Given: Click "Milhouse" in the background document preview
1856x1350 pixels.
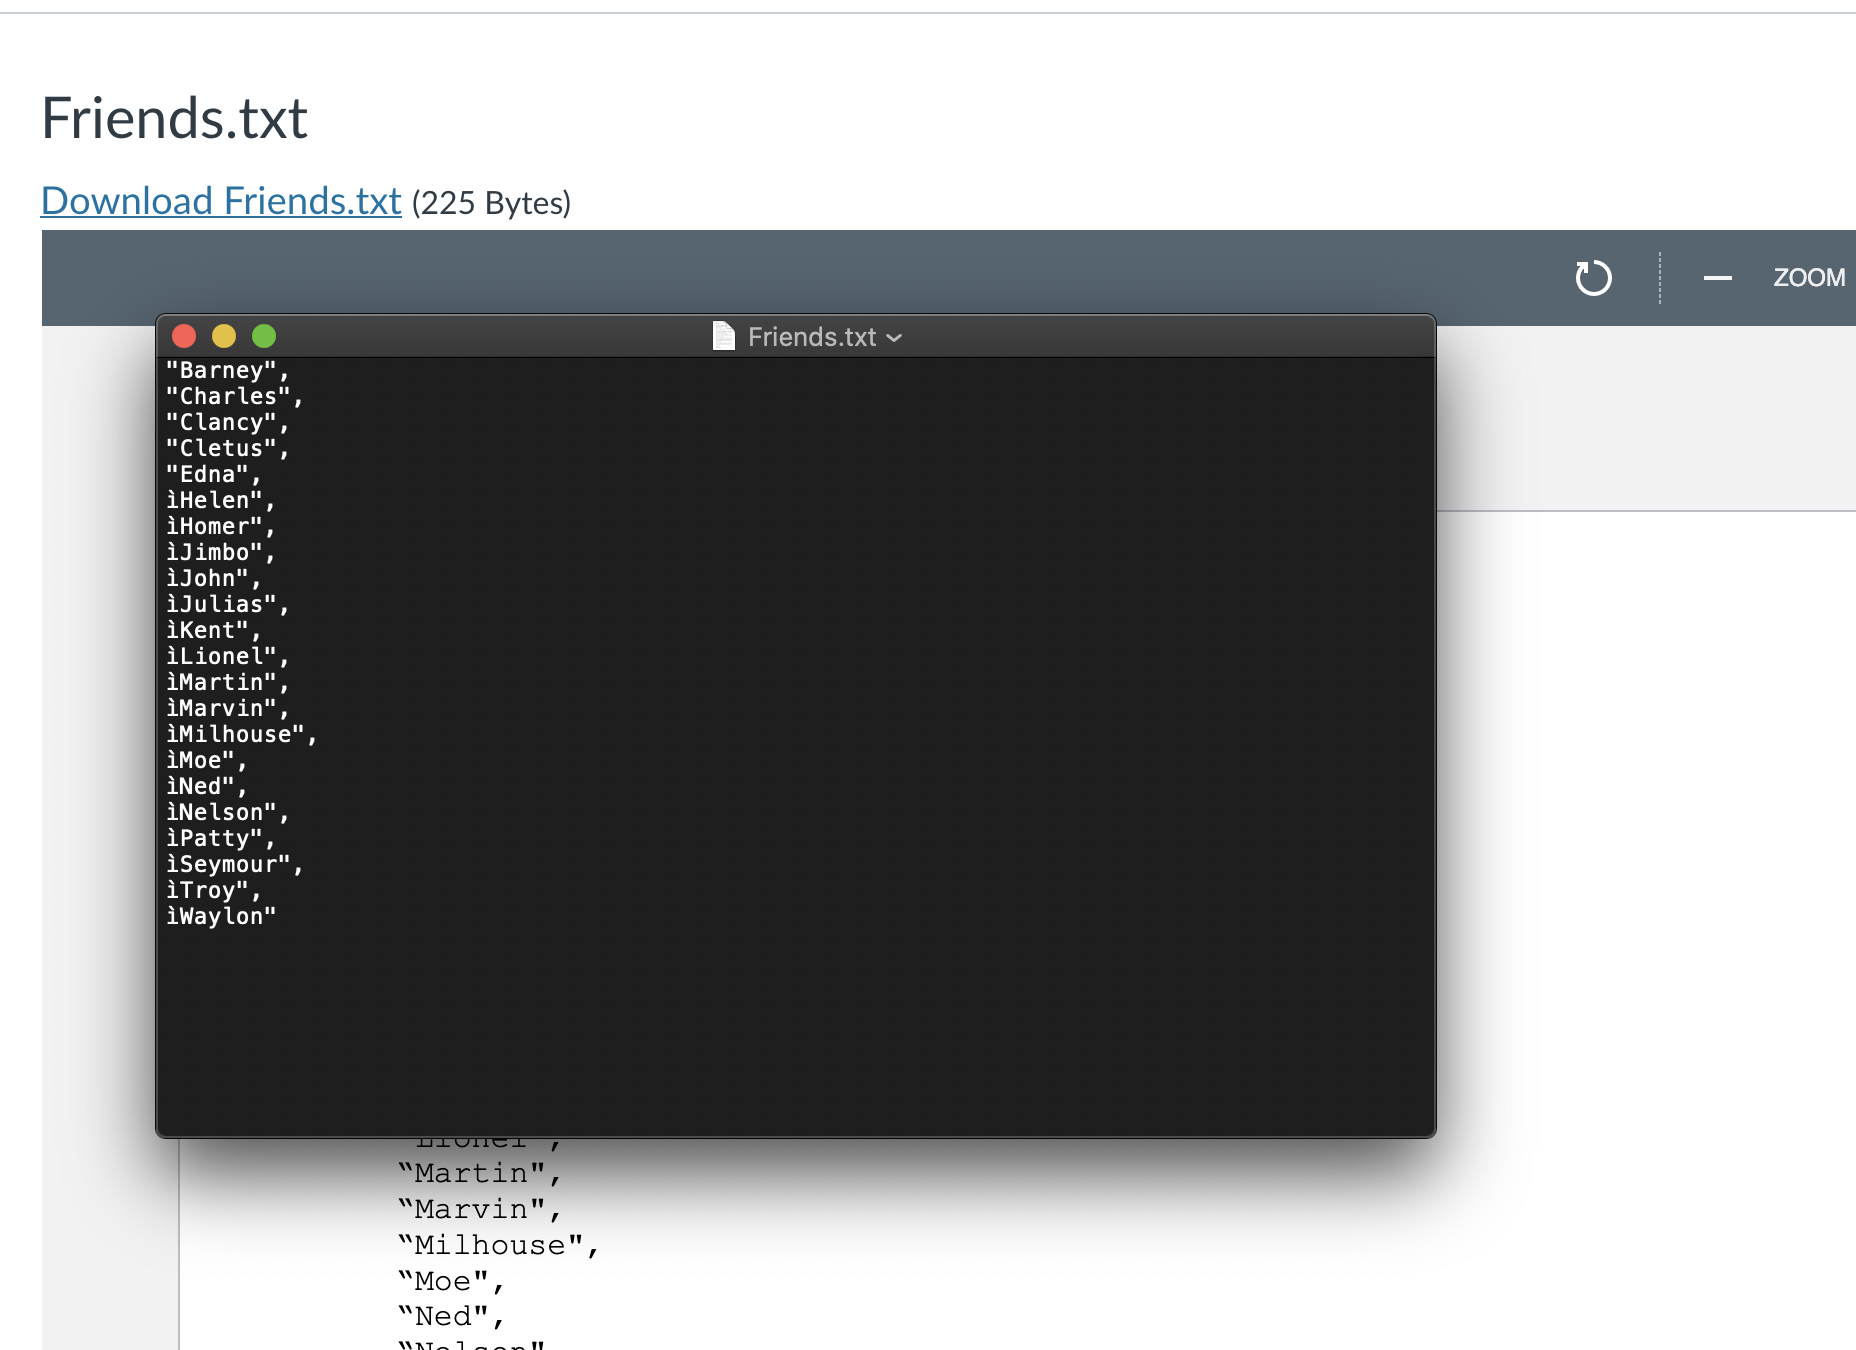Looking at the screenshot, I should pos(498,1246).
